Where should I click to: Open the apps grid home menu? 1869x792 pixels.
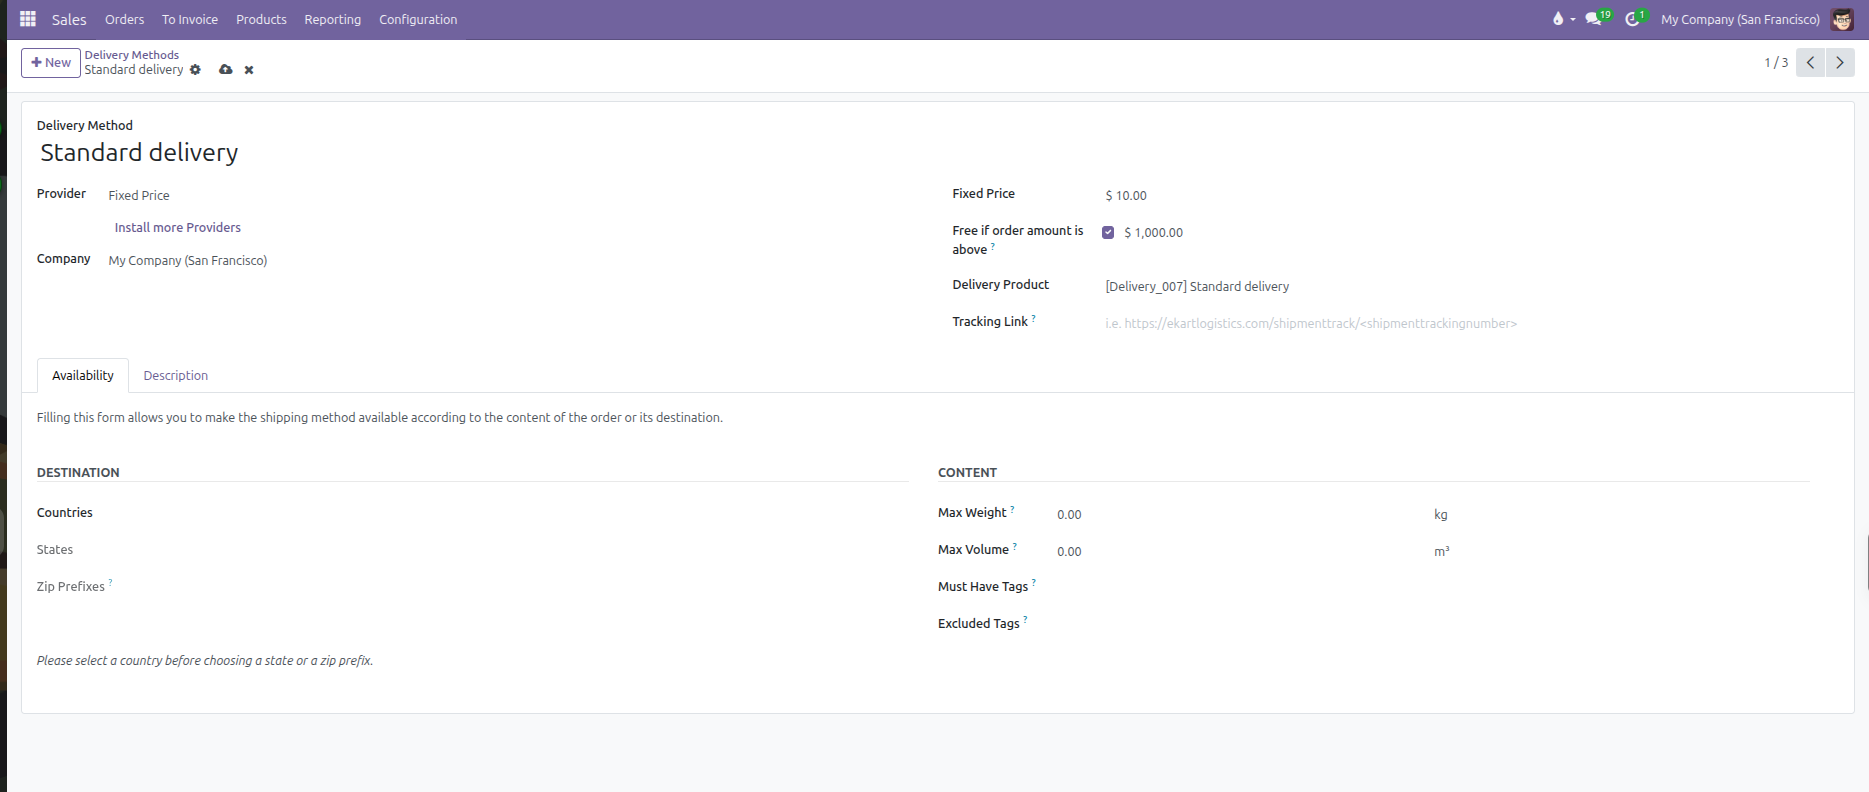pos(28,19)
